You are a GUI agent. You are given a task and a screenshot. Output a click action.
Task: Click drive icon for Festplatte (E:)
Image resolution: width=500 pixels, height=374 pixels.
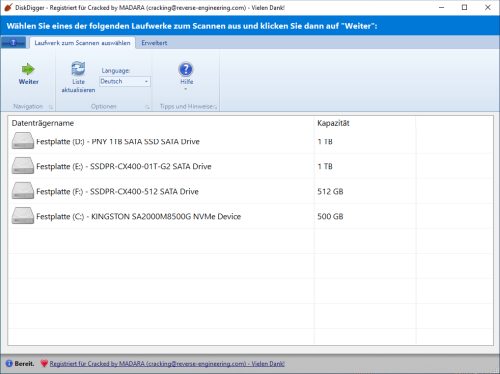[x=23, y=166]
